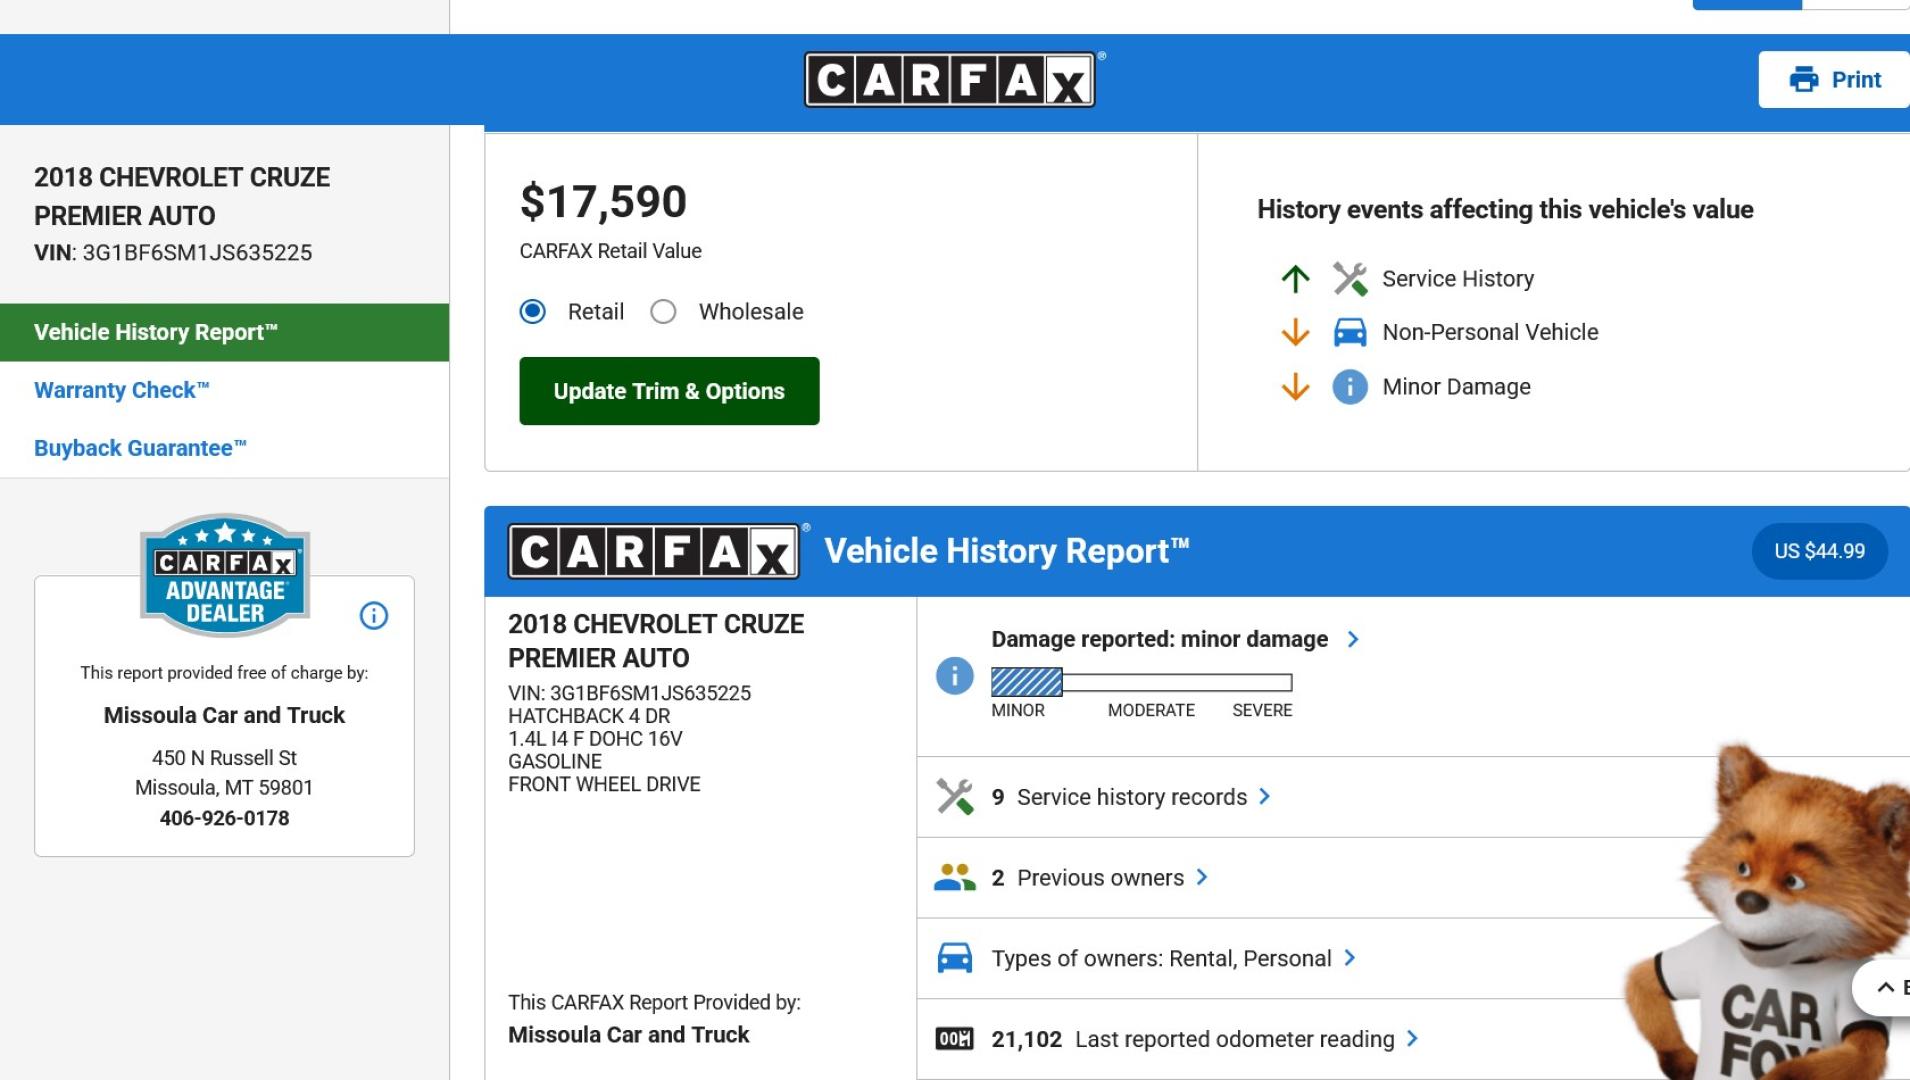Click the Service History value event text
Image resolution: width=1910 pixels, height=1080 pixels.
click(1458, 279)
